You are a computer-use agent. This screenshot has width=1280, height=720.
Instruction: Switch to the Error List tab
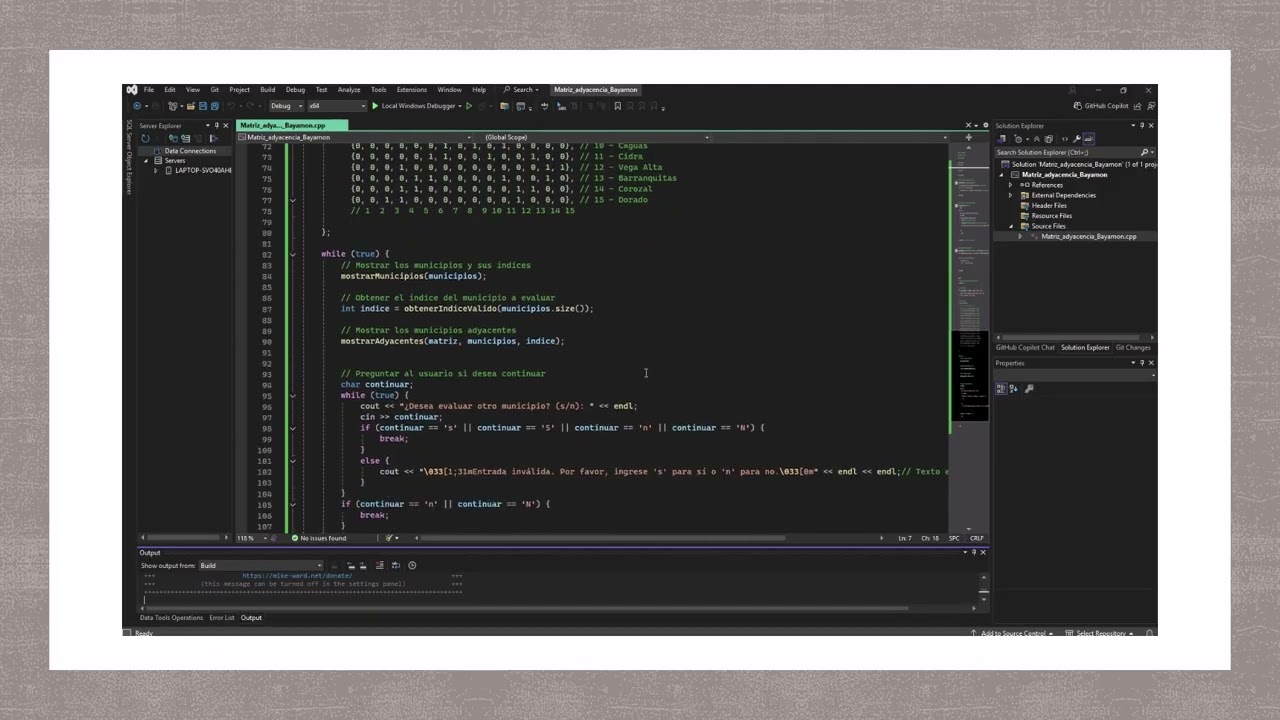(222, 618)
